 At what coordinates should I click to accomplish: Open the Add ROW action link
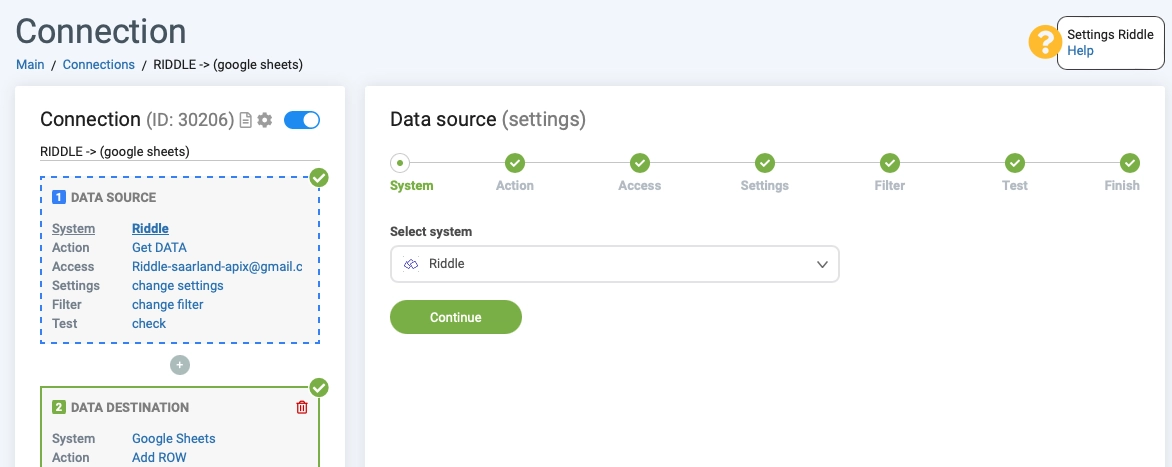159,457
